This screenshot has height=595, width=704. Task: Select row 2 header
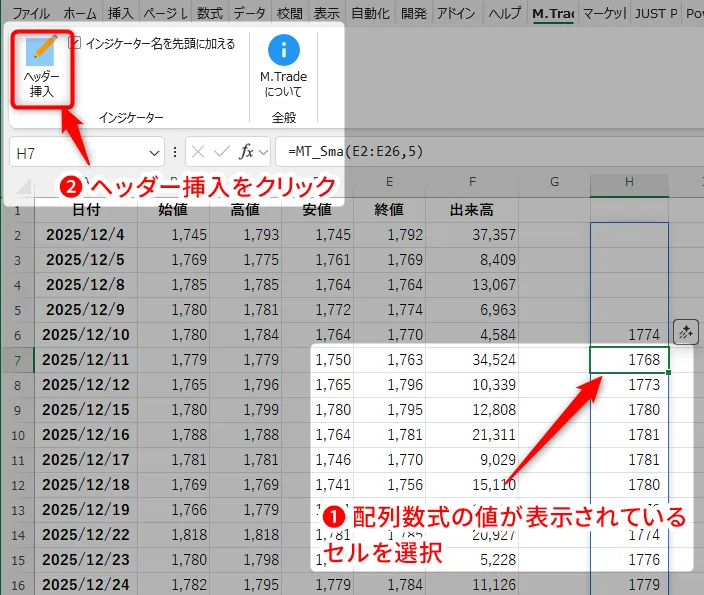[x=18, y=235]
